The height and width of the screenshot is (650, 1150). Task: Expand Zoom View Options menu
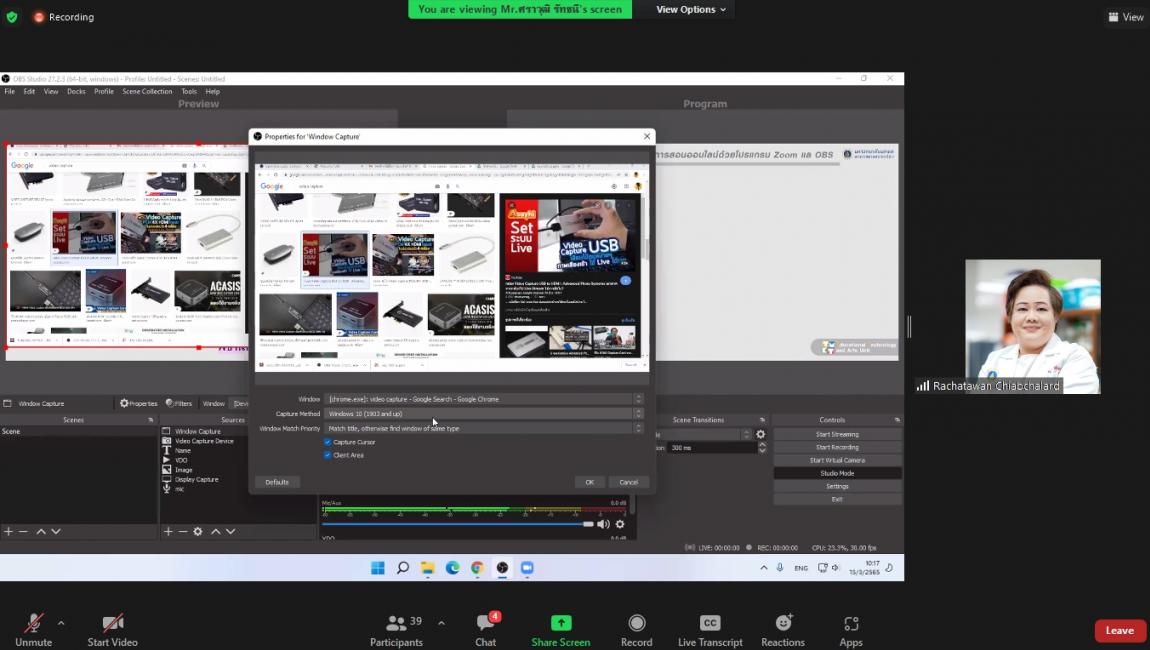(x=691, y=10)
